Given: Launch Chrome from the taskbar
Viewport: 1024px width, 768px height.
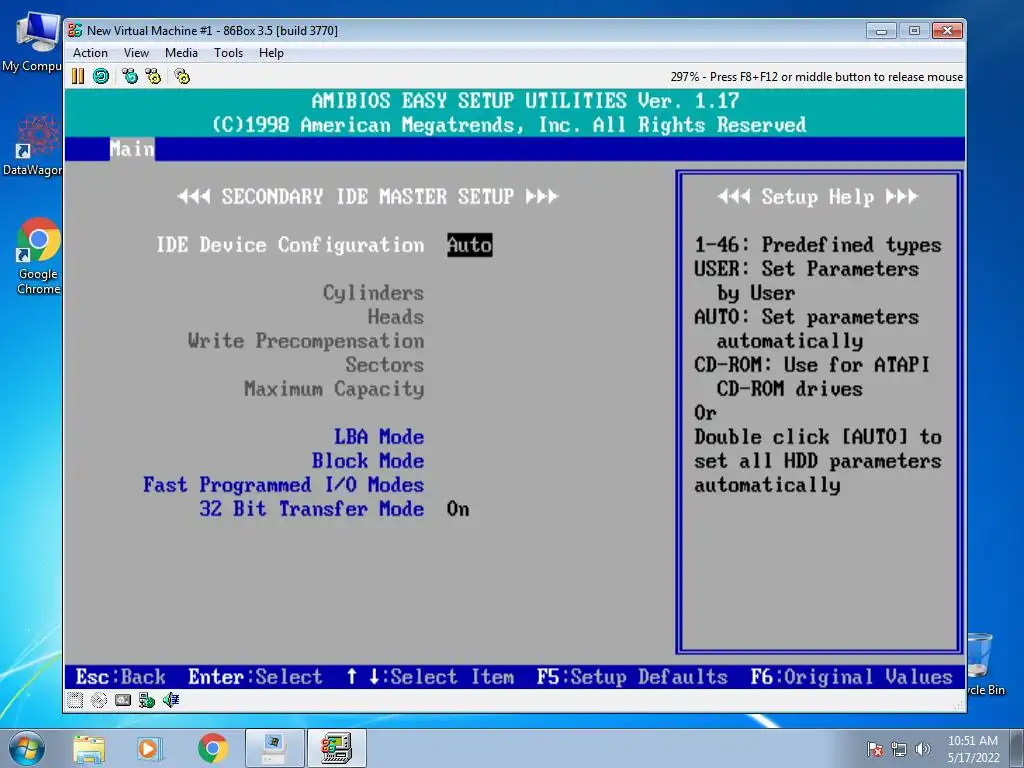Looking at the screenshot, I should click(x=213, y=748).
